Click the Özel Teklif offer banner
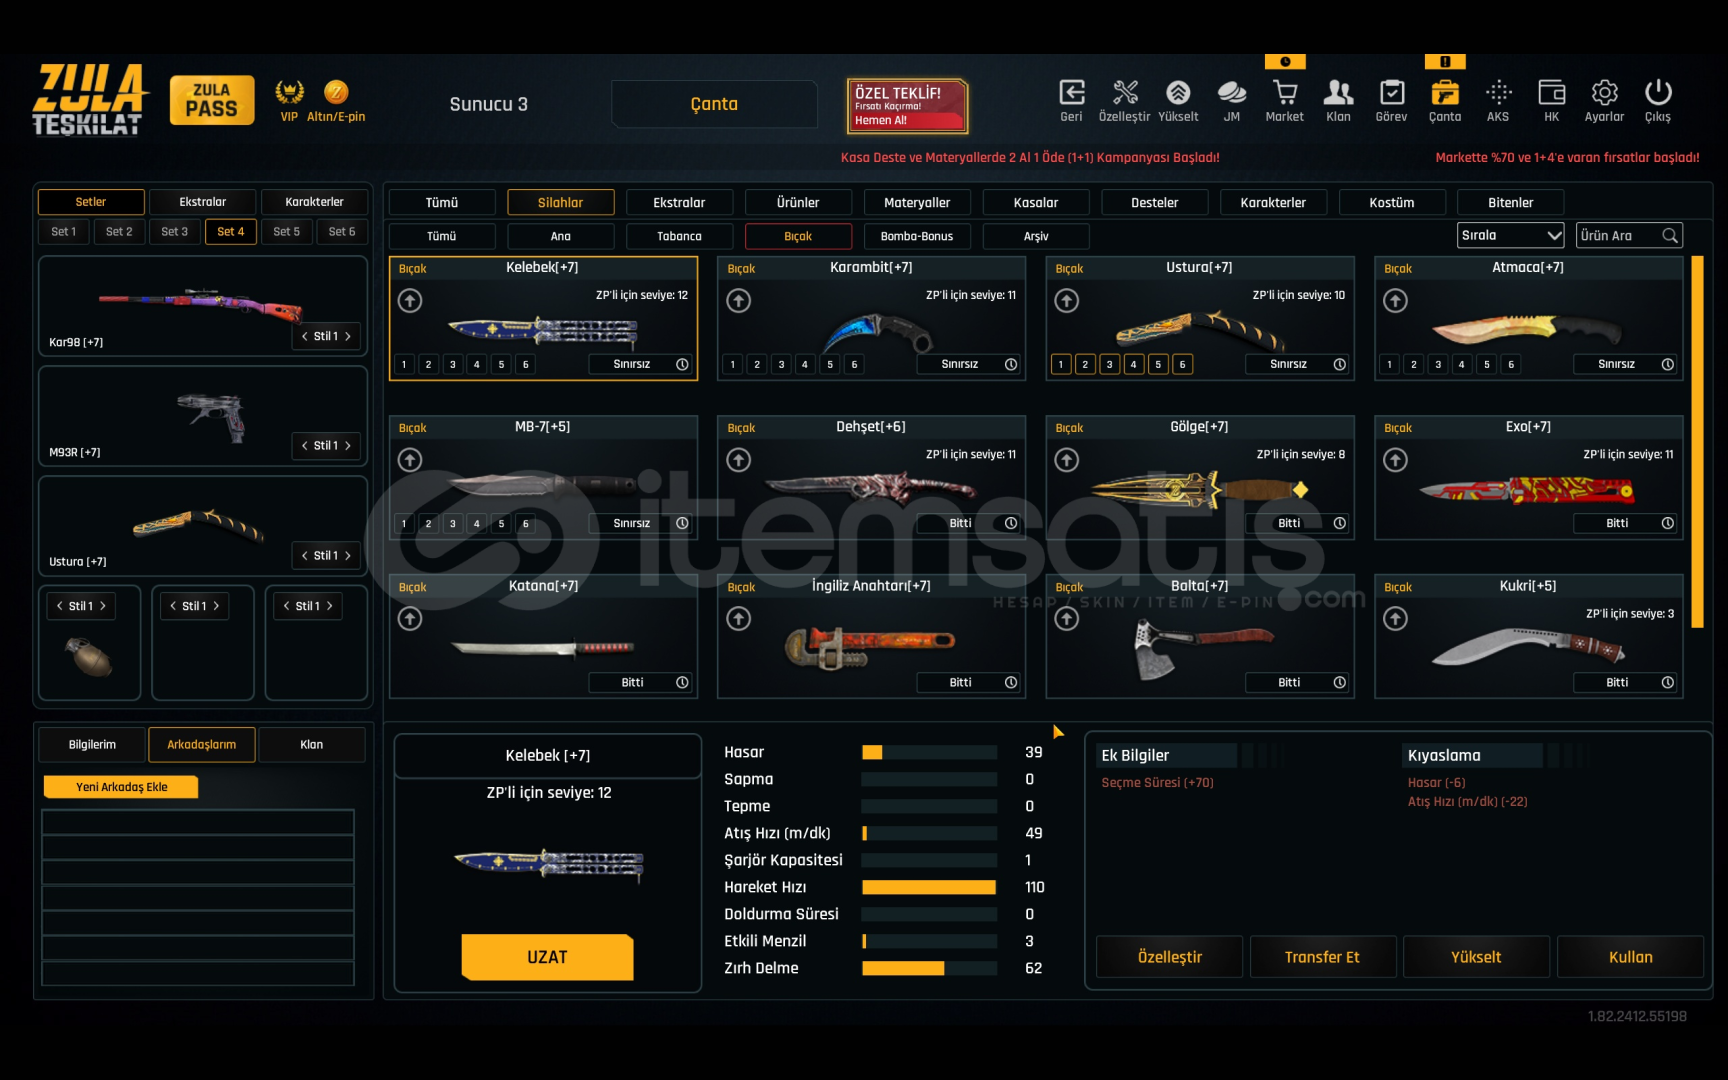The image size is (1728, 1080). point(907,106)
